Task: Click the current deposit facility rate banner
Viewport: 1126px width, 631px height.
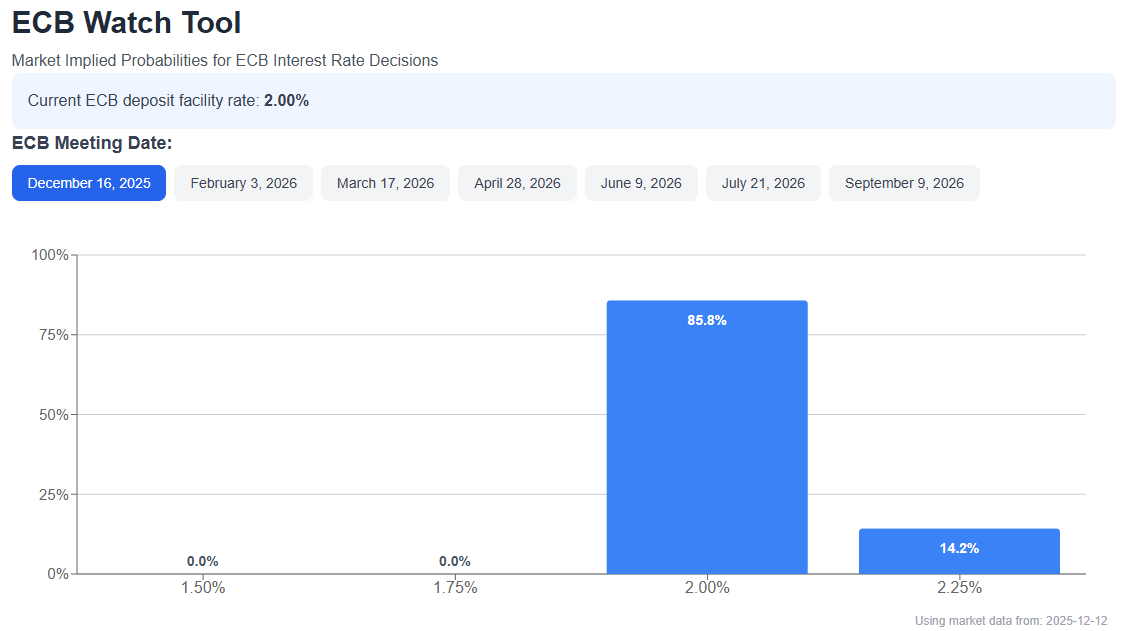Action: pos(563,101)
